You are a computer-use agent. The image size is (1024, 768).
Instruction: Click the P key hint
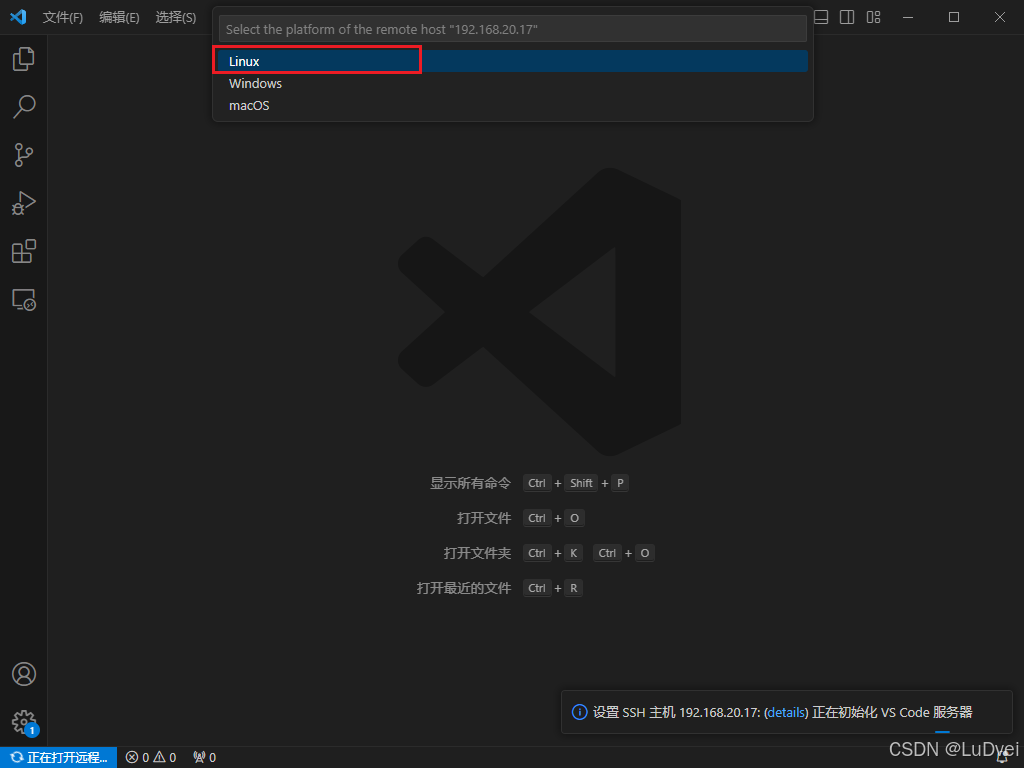(x=620, y=483)
